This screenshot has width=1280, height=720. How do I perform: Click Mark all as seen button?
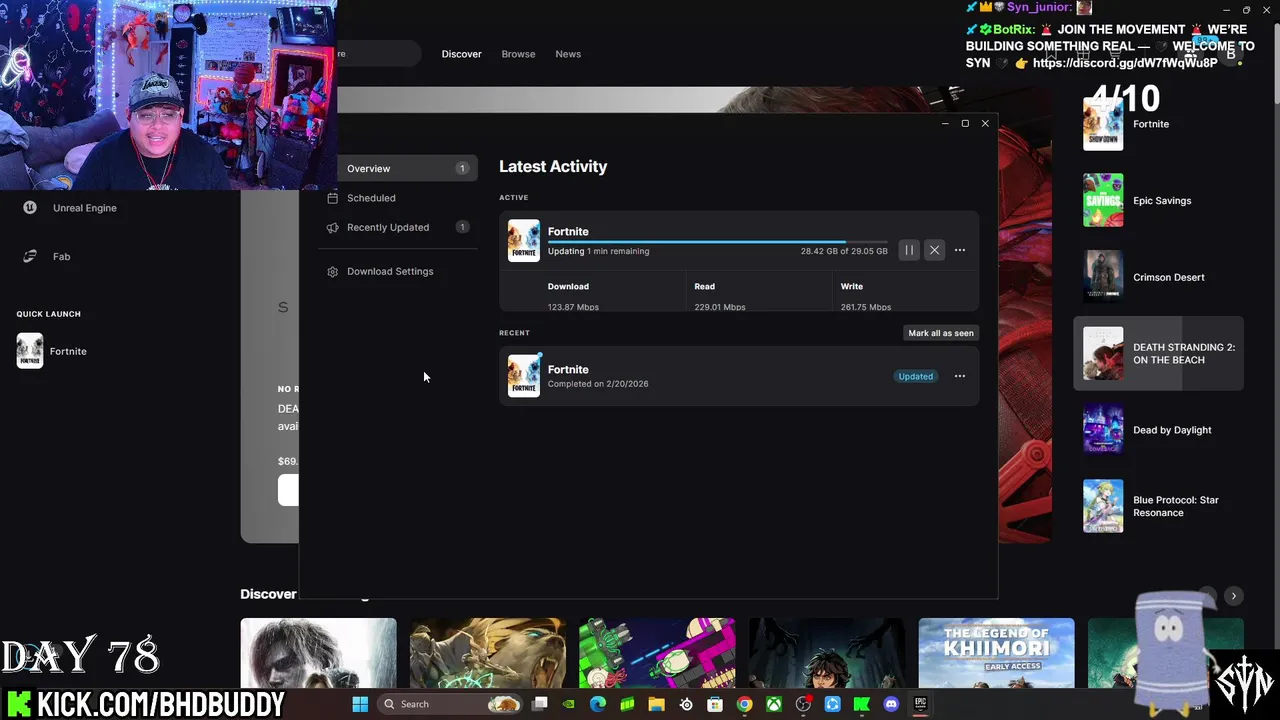(x=941, y=333)
